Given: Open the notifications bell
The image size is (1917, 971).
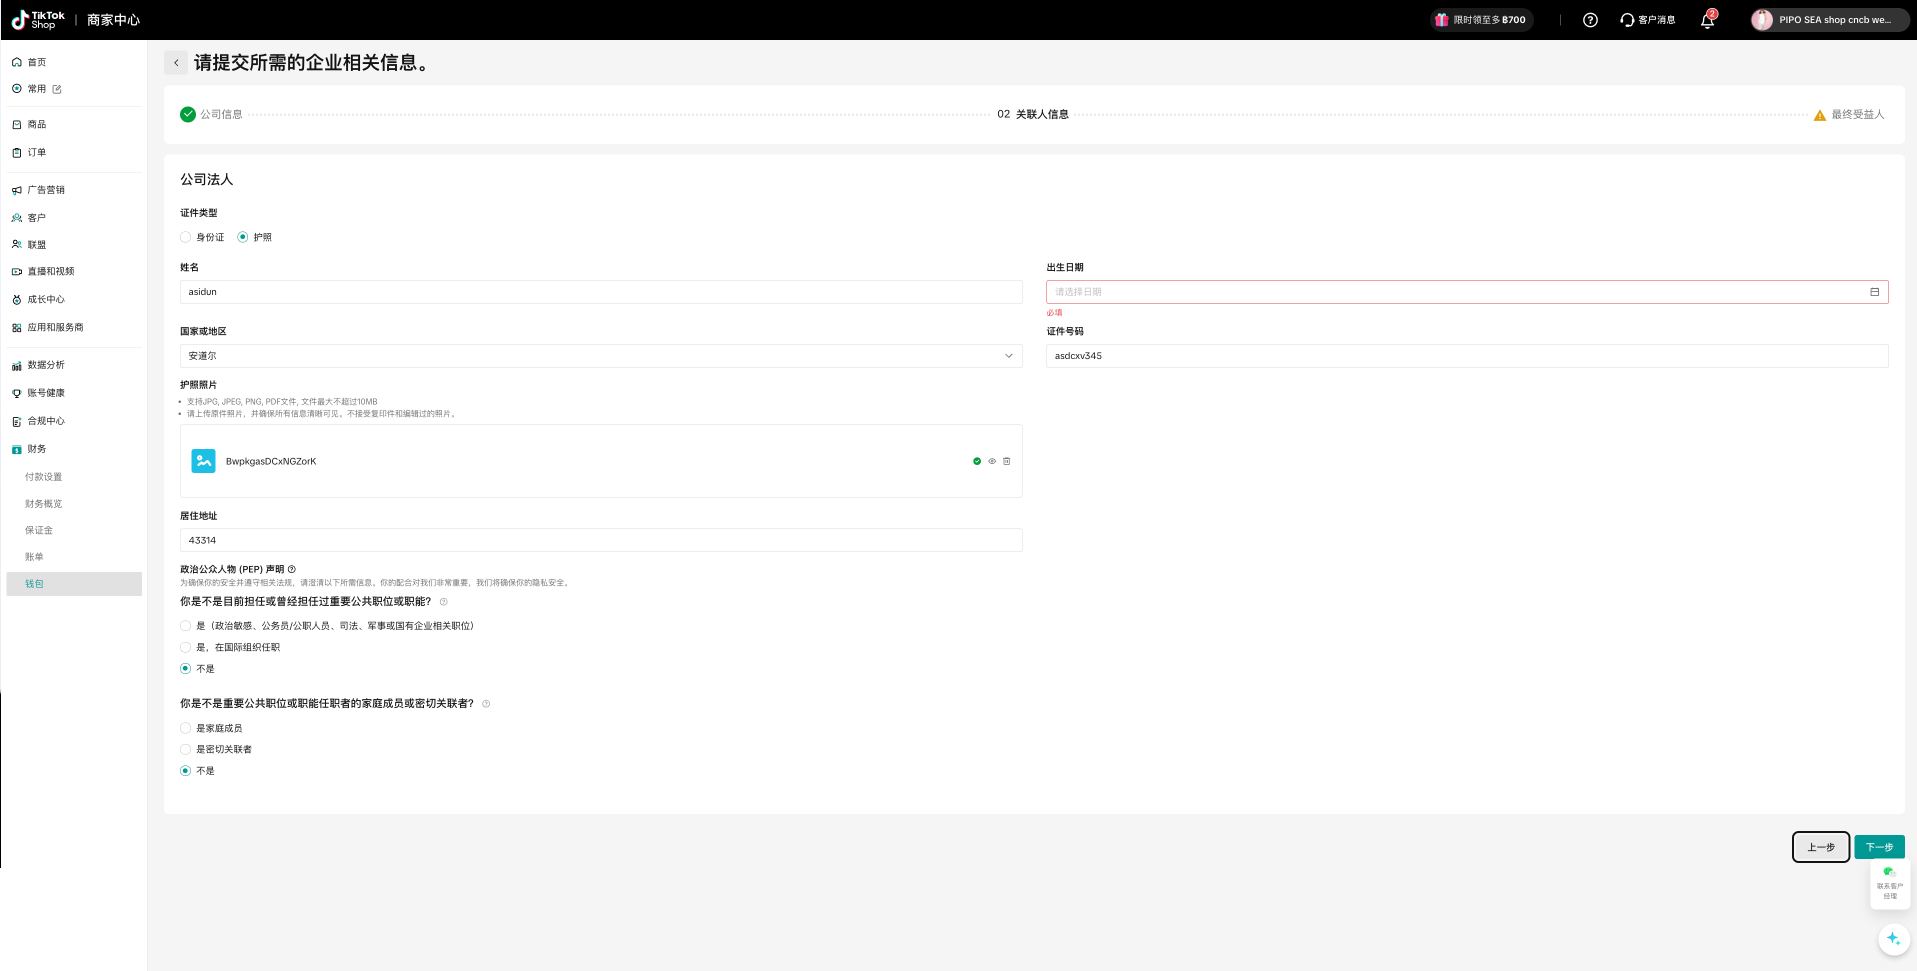Looking at the screenshot, I should [x=1707, y=20].
